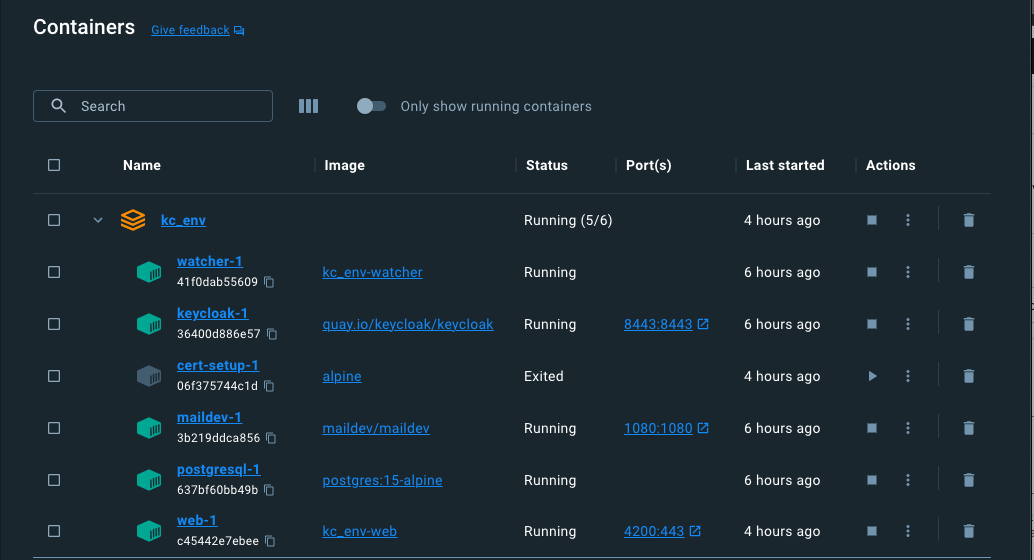
Task: Open the kc_env stack link
Action: coord(183,220)
